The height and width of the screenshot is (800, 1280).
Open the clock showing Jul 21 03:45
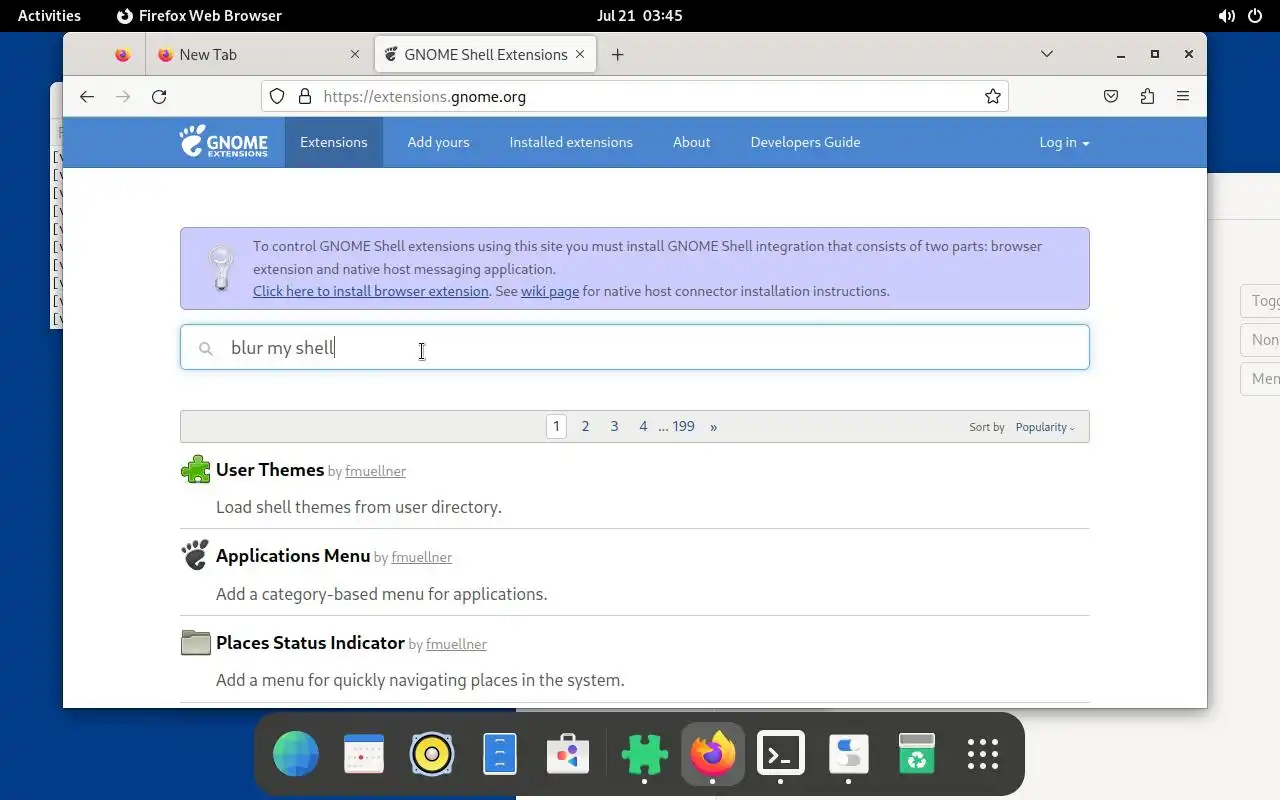[639, 16]
